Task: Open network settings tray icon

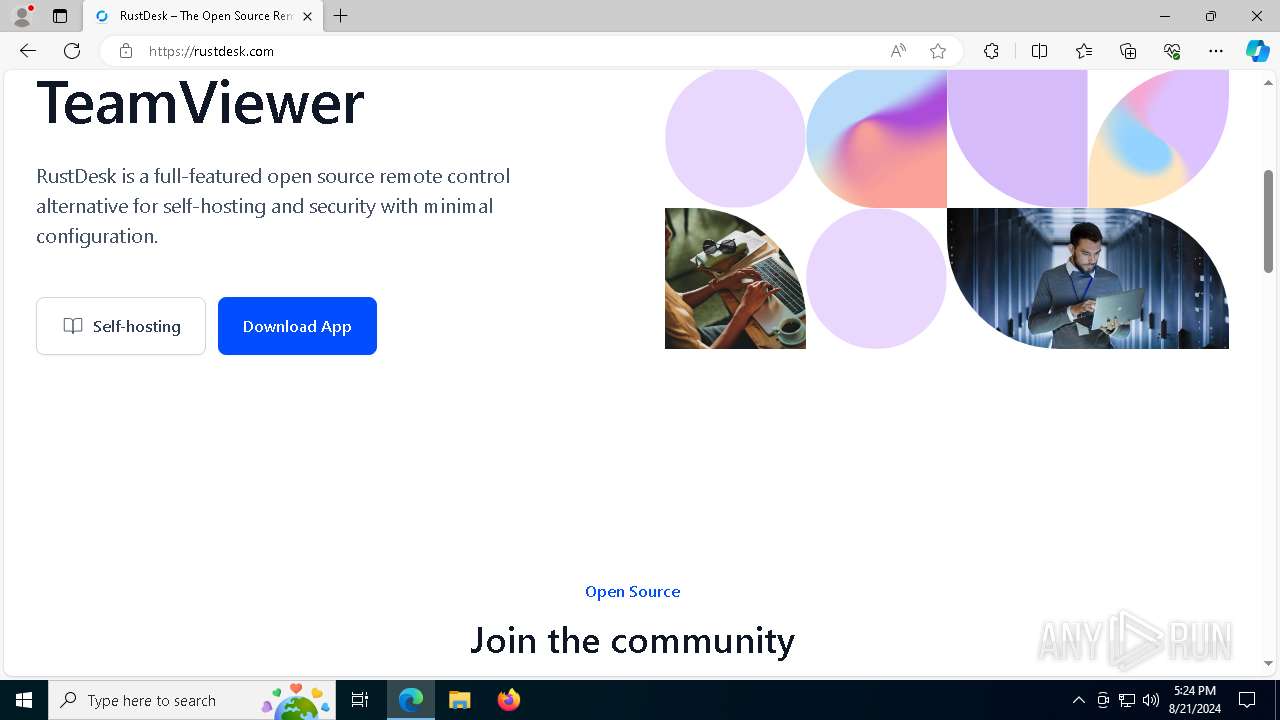Action: (x=1127, y=700)
